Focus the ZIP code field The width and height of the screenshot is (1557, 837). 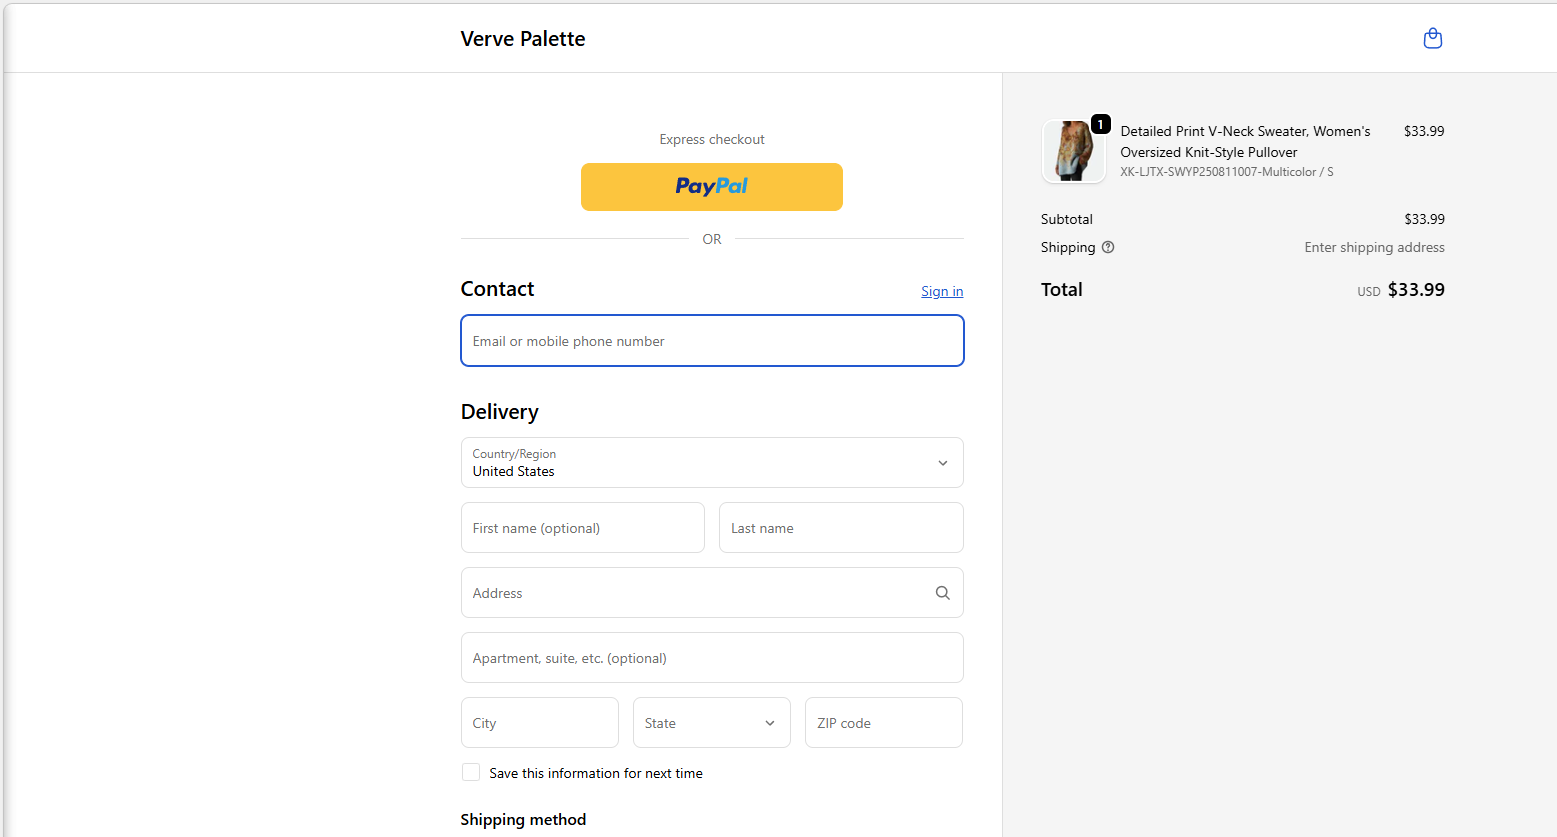click(883, 723)
